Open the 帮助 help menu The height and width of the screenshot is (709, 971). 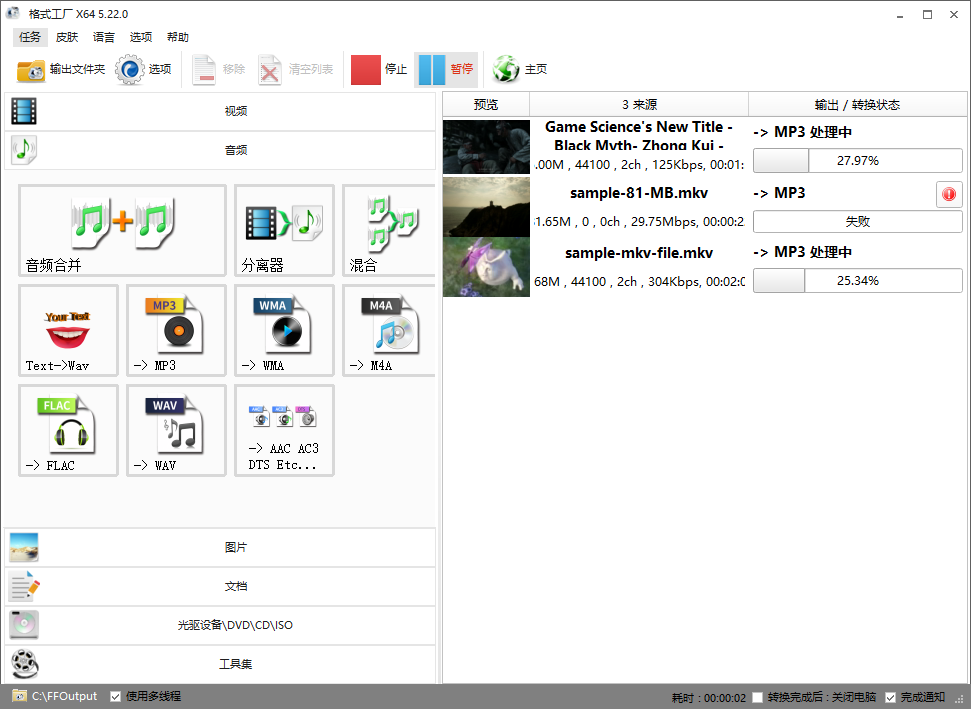177,37
